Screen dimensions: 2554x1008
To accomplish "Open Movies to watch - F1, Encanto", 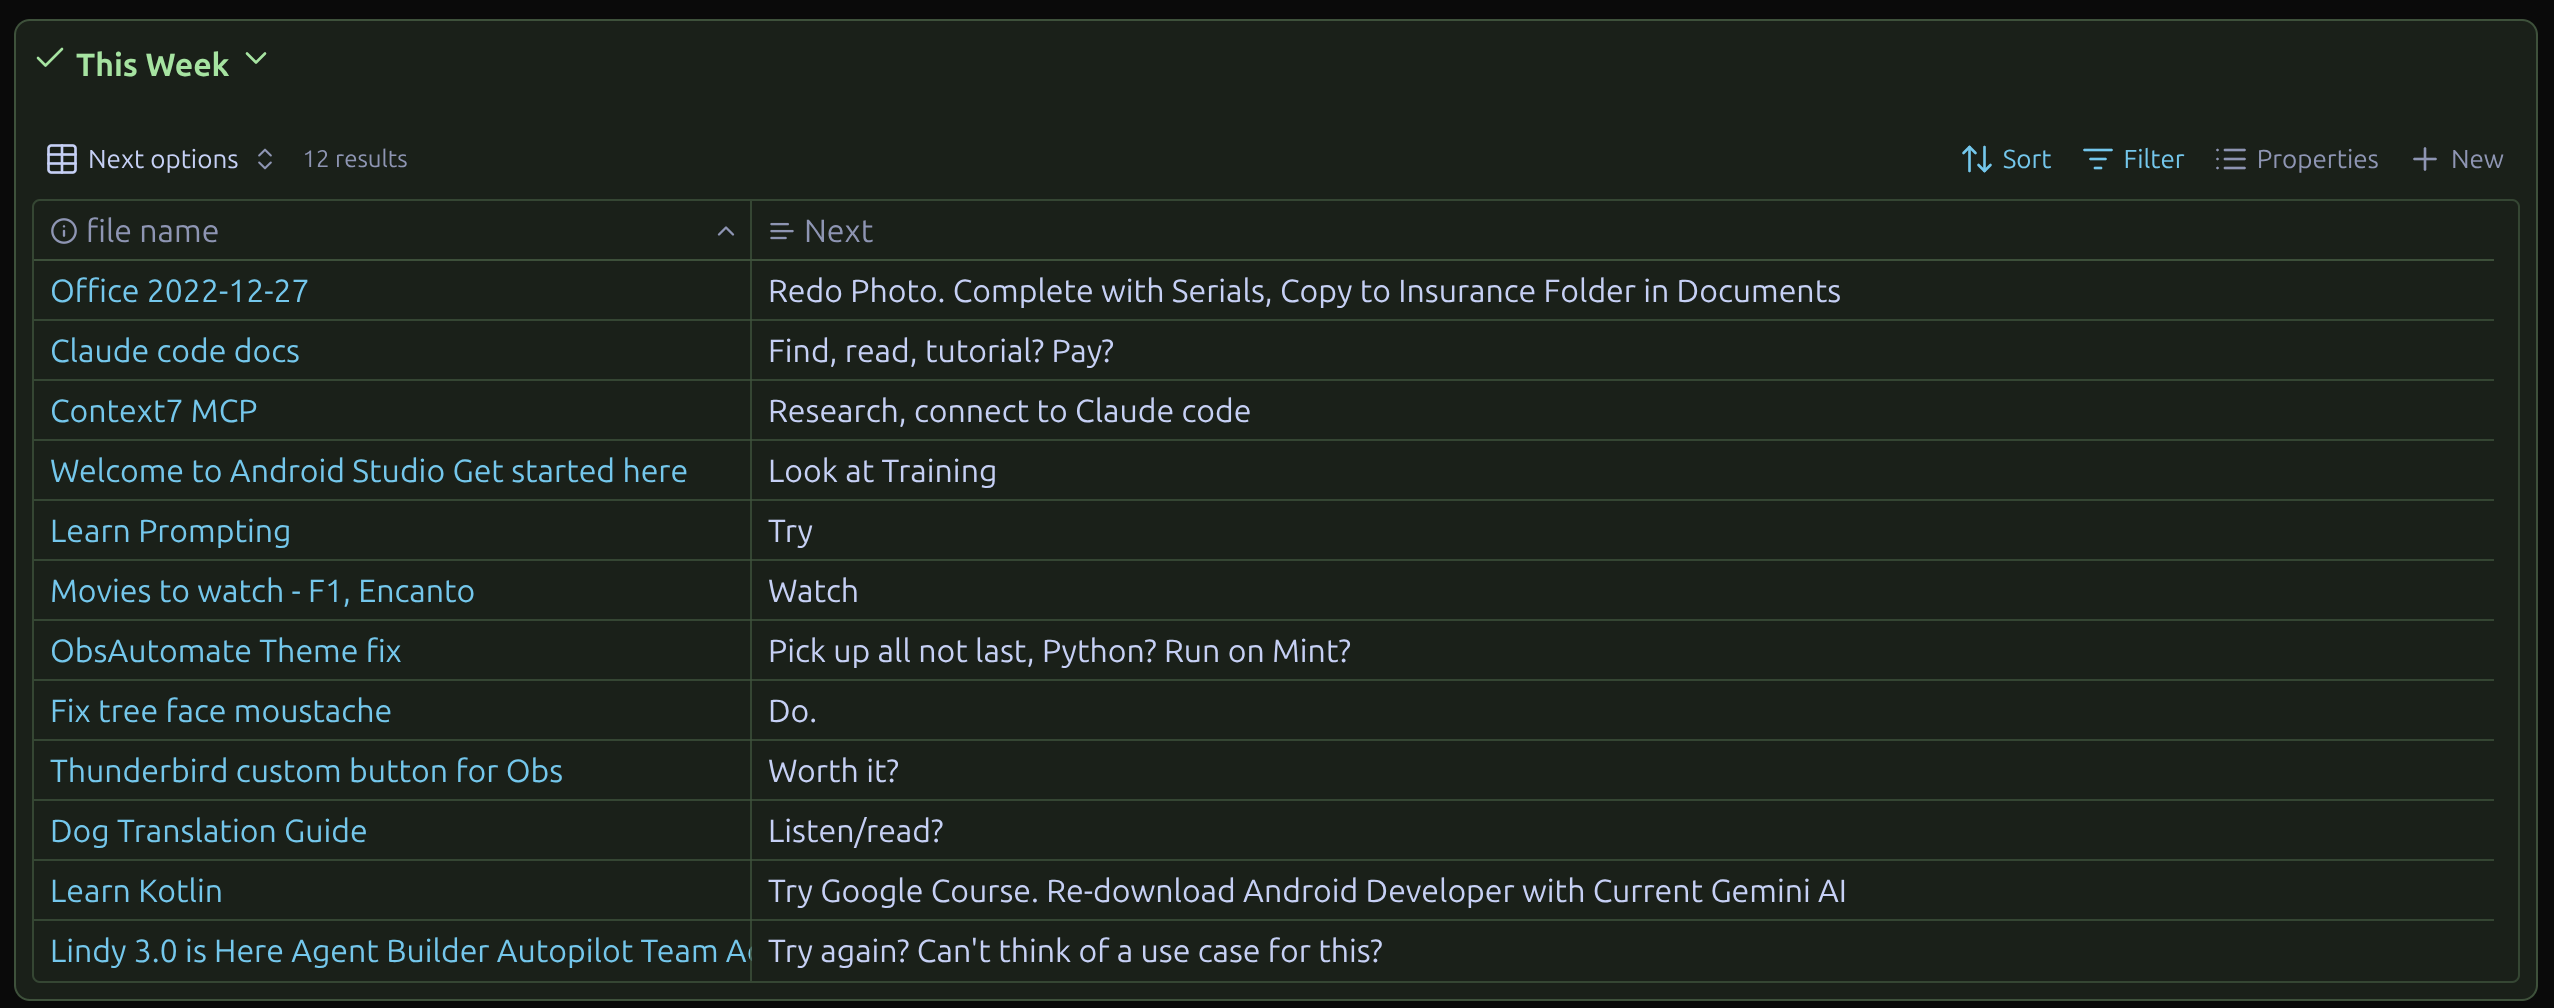I will (x=263, y=591).
